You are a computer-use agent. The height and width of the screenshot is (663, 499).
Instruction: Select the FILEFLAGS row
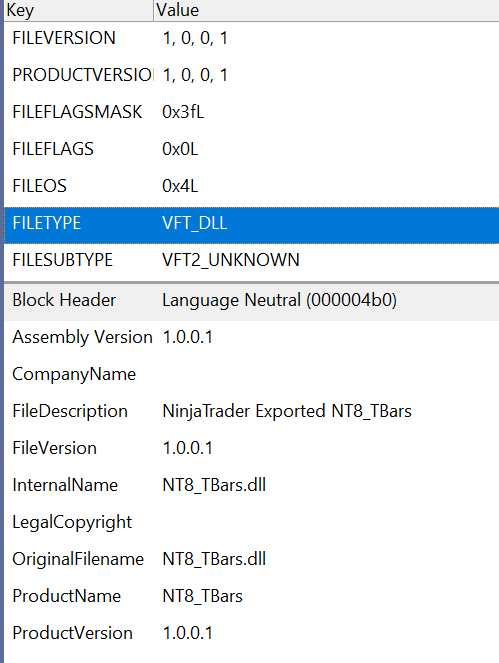coord(252,149)
